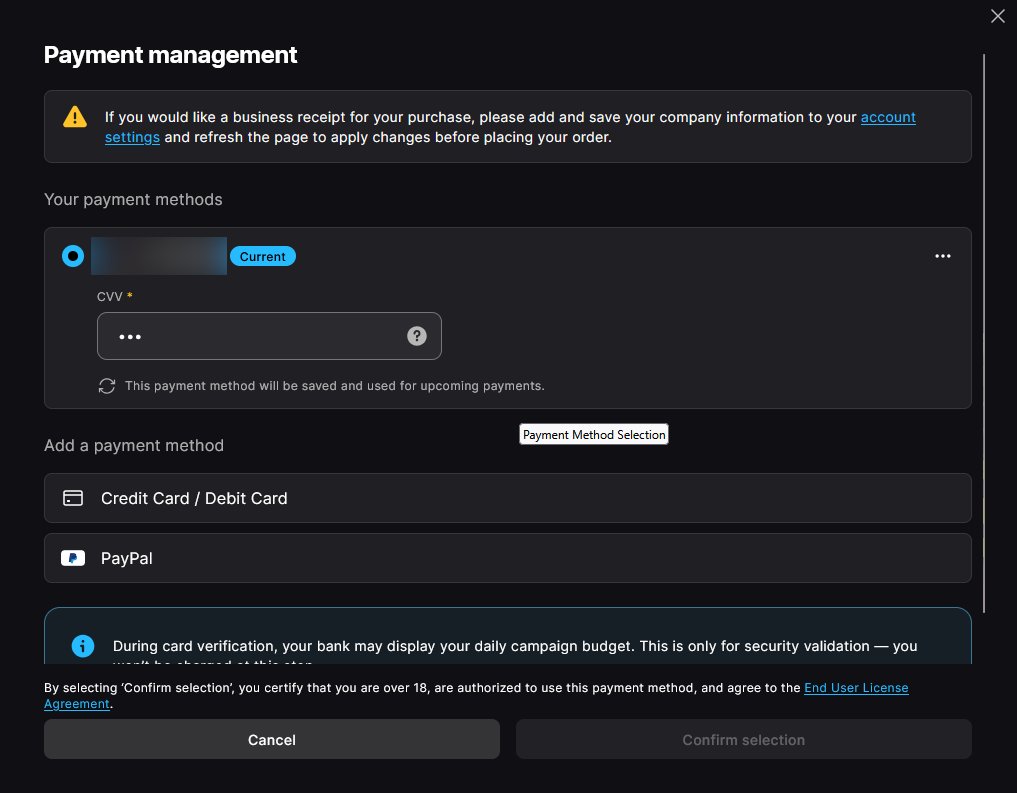Click the CVV help question mark icon
The image size is (1017, 793).
tap(416, 336)
